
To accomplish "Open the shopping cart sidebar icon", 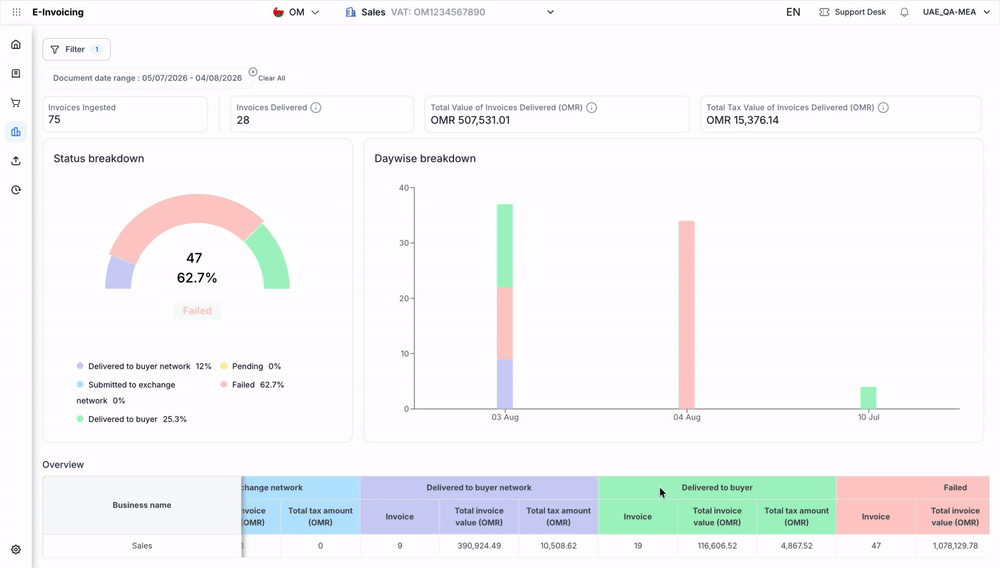I will pos(16,103).
